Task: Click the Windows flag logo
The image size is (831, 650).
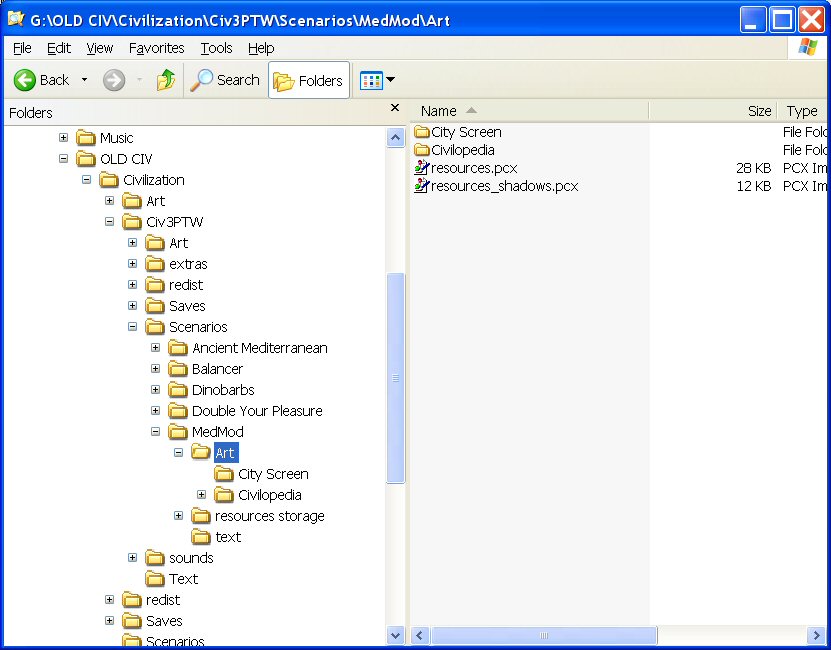Action: (x=808, y=47)
